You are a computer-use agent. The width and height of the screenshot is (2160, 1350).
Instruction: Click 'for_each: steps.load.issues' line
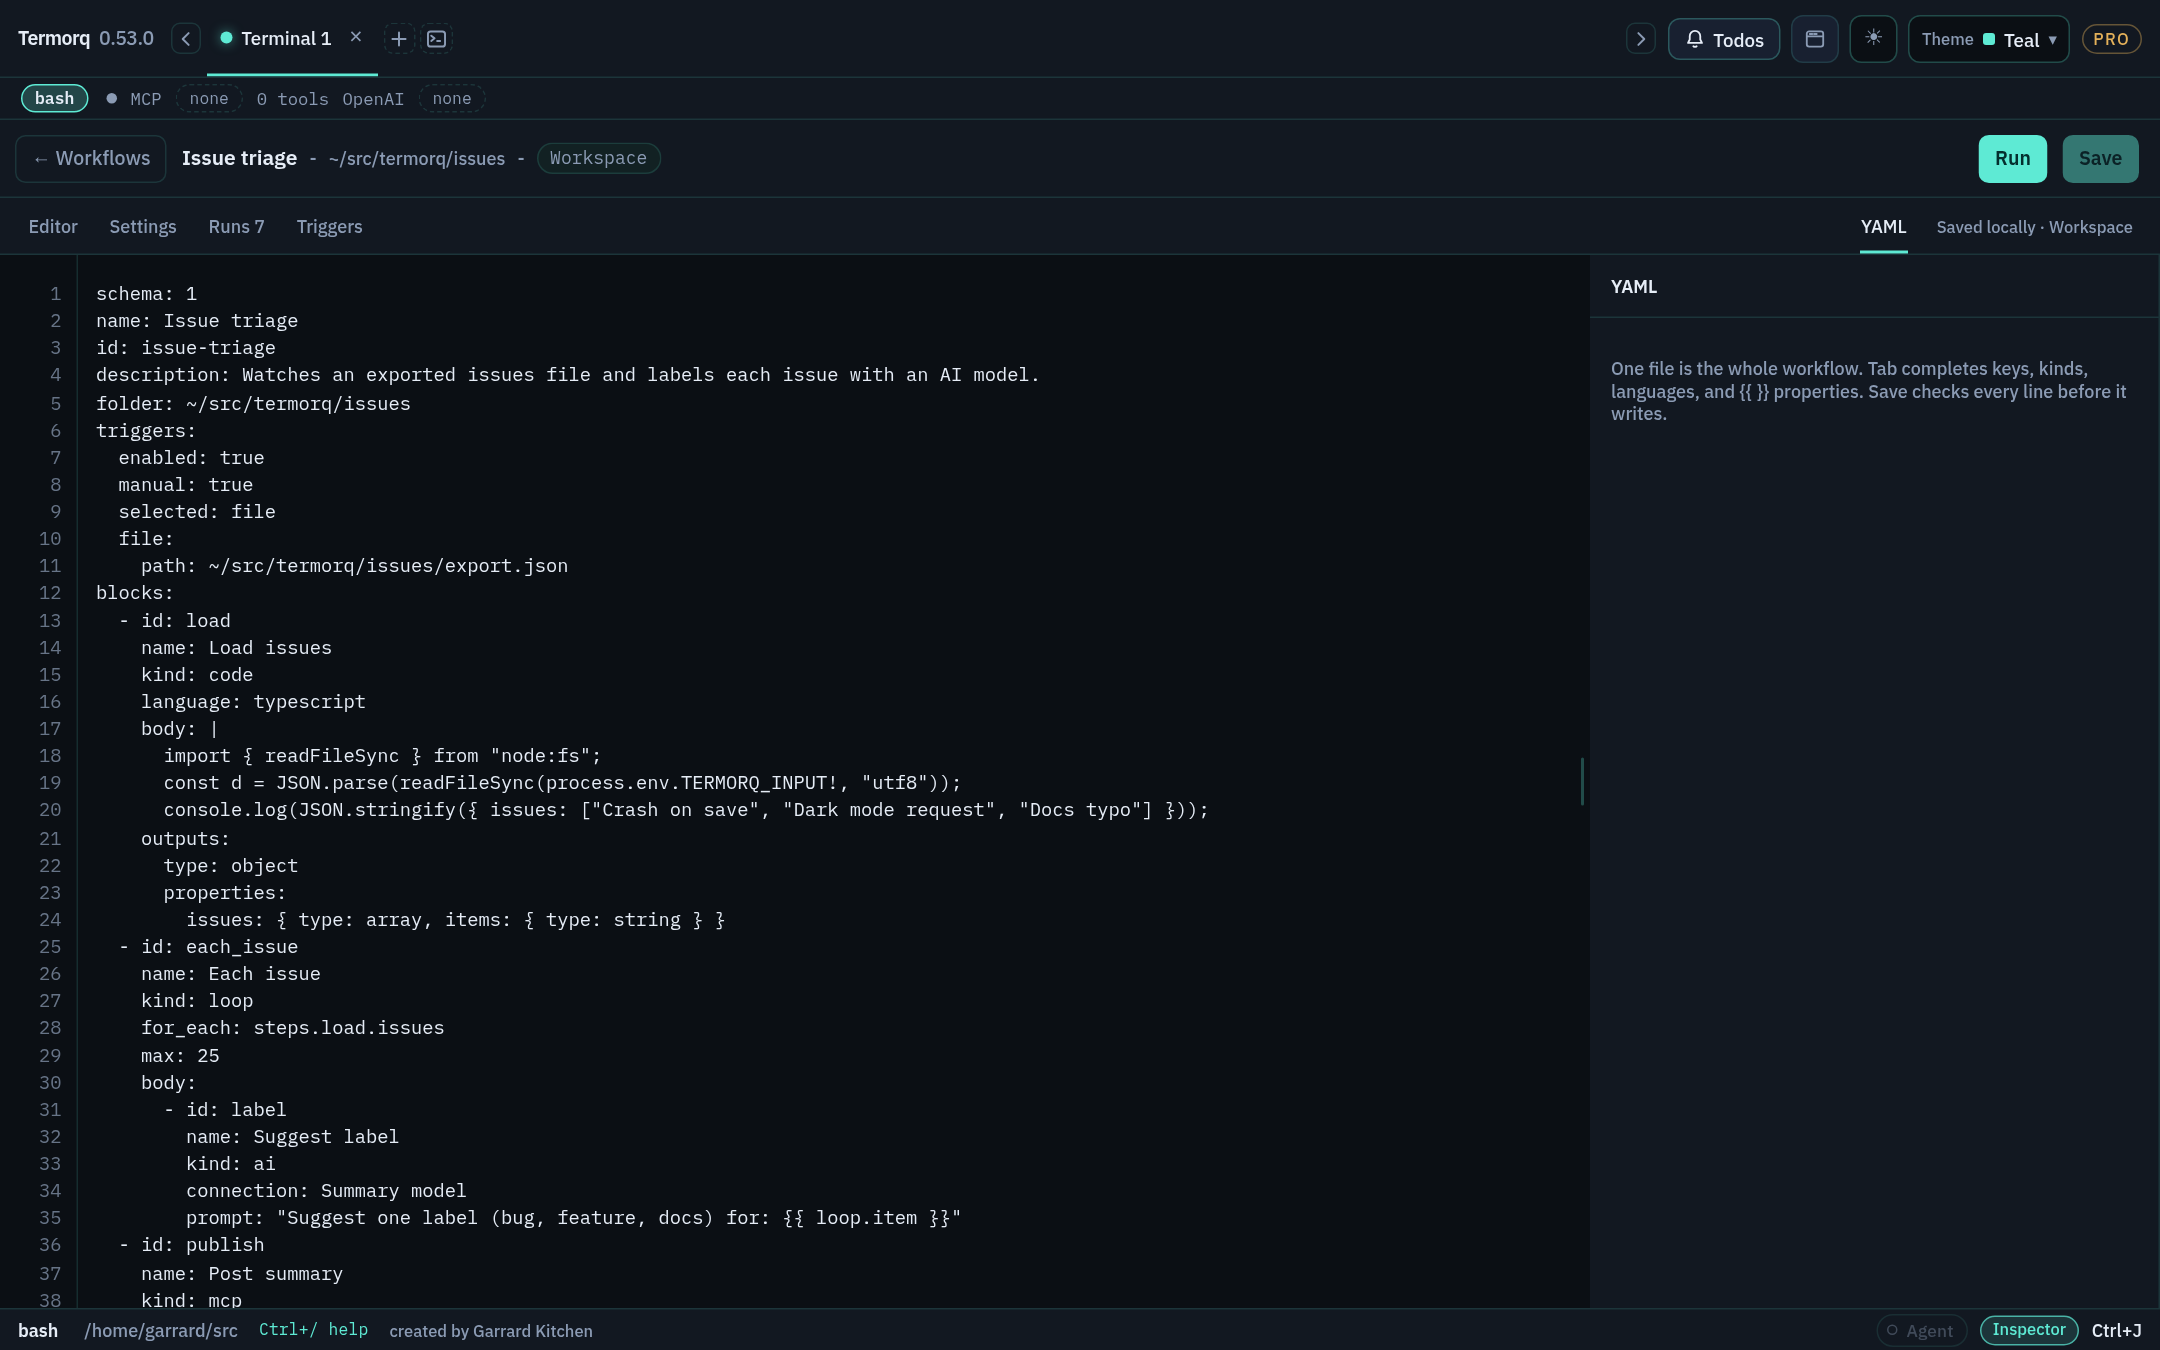click(292, 1028)
